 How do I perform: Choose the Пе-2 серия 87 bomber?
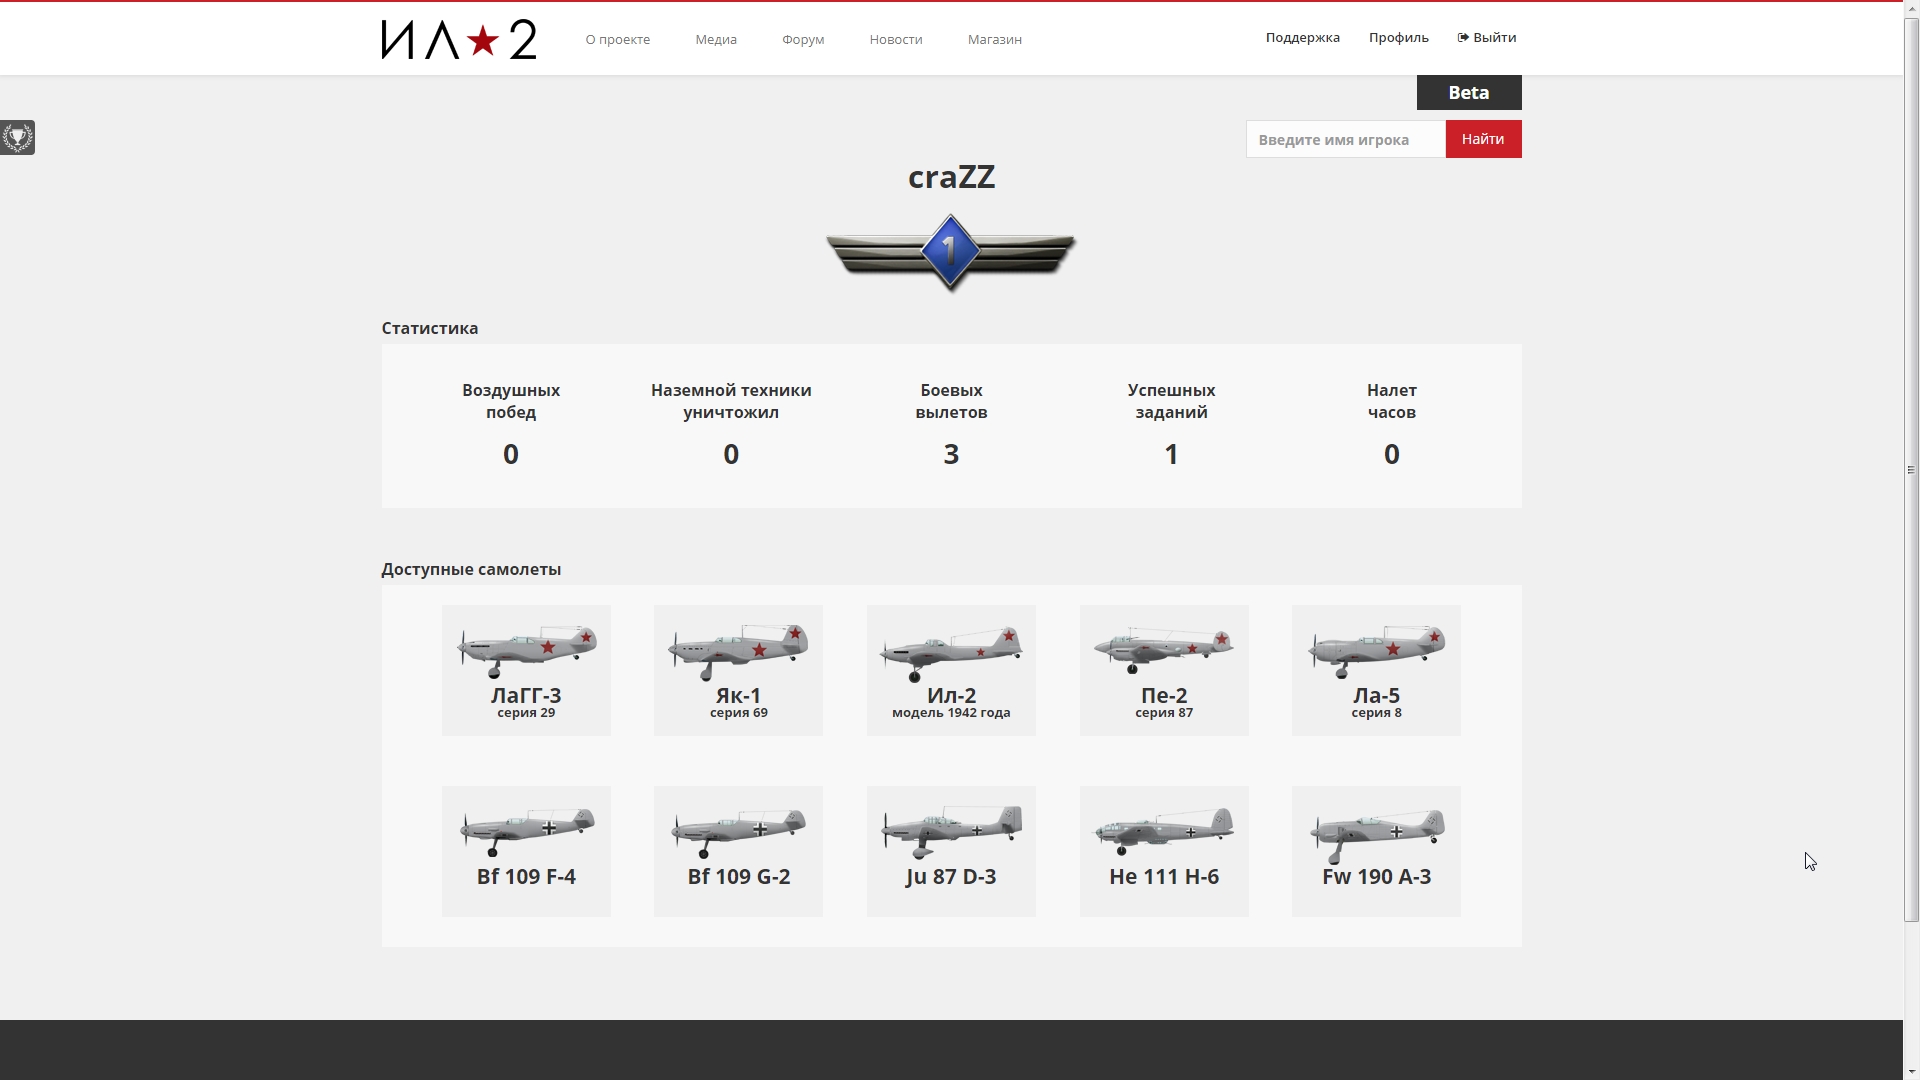[x=1164, y=670]
